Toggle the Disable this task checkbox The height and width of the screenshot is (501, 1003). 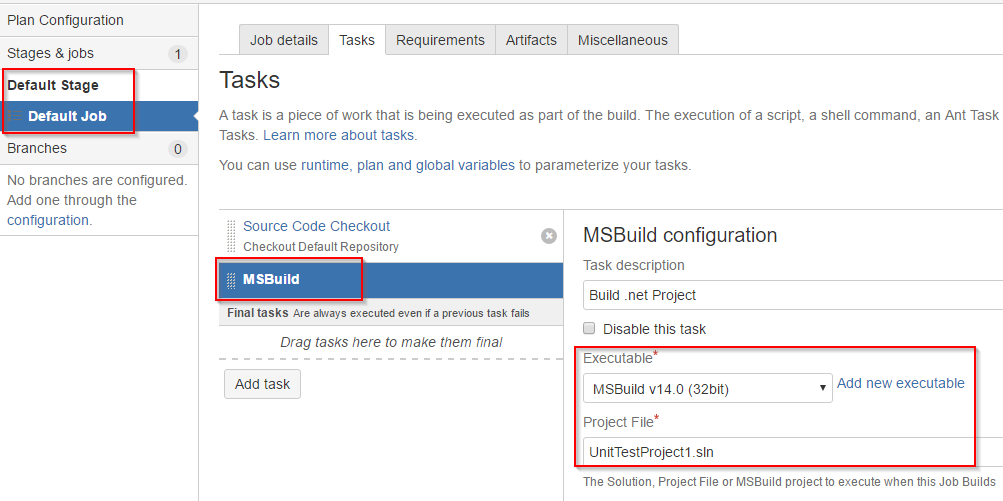(x=590, y=329)
